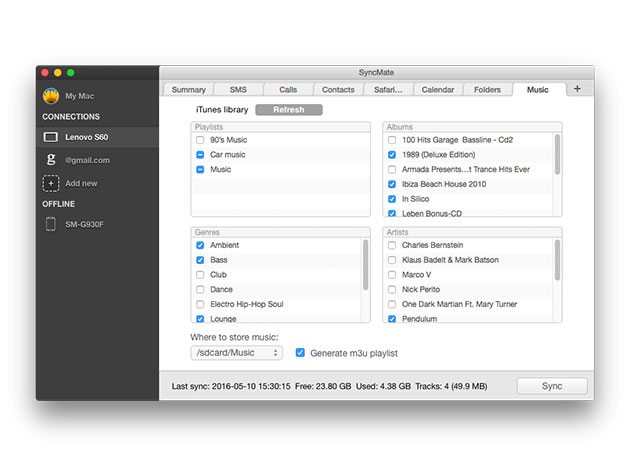Click the Free: 23.80 GB status
630x473 pixels.
point(323,386)
